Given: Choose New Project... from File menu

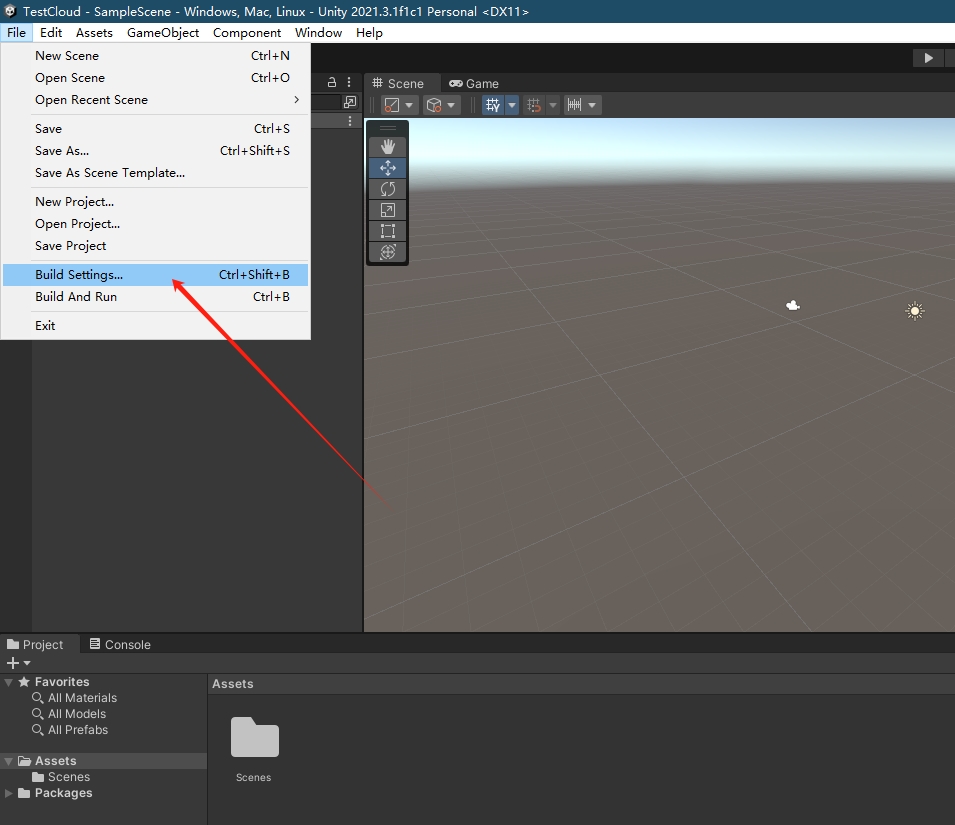Looking at the screenshot, I should coord(155,202).
